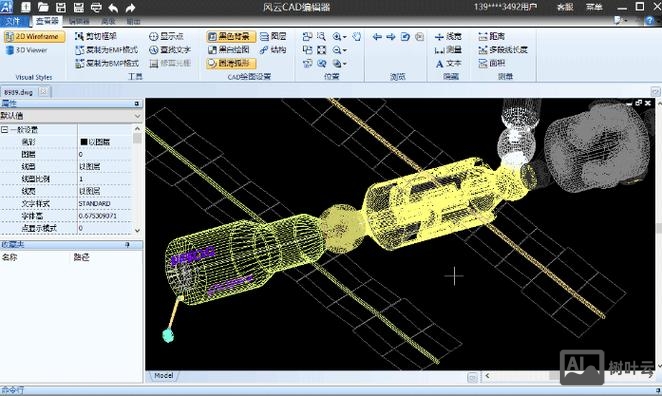
Task: Click the Undo arrow icon
Action: click(x=113, y=8)
